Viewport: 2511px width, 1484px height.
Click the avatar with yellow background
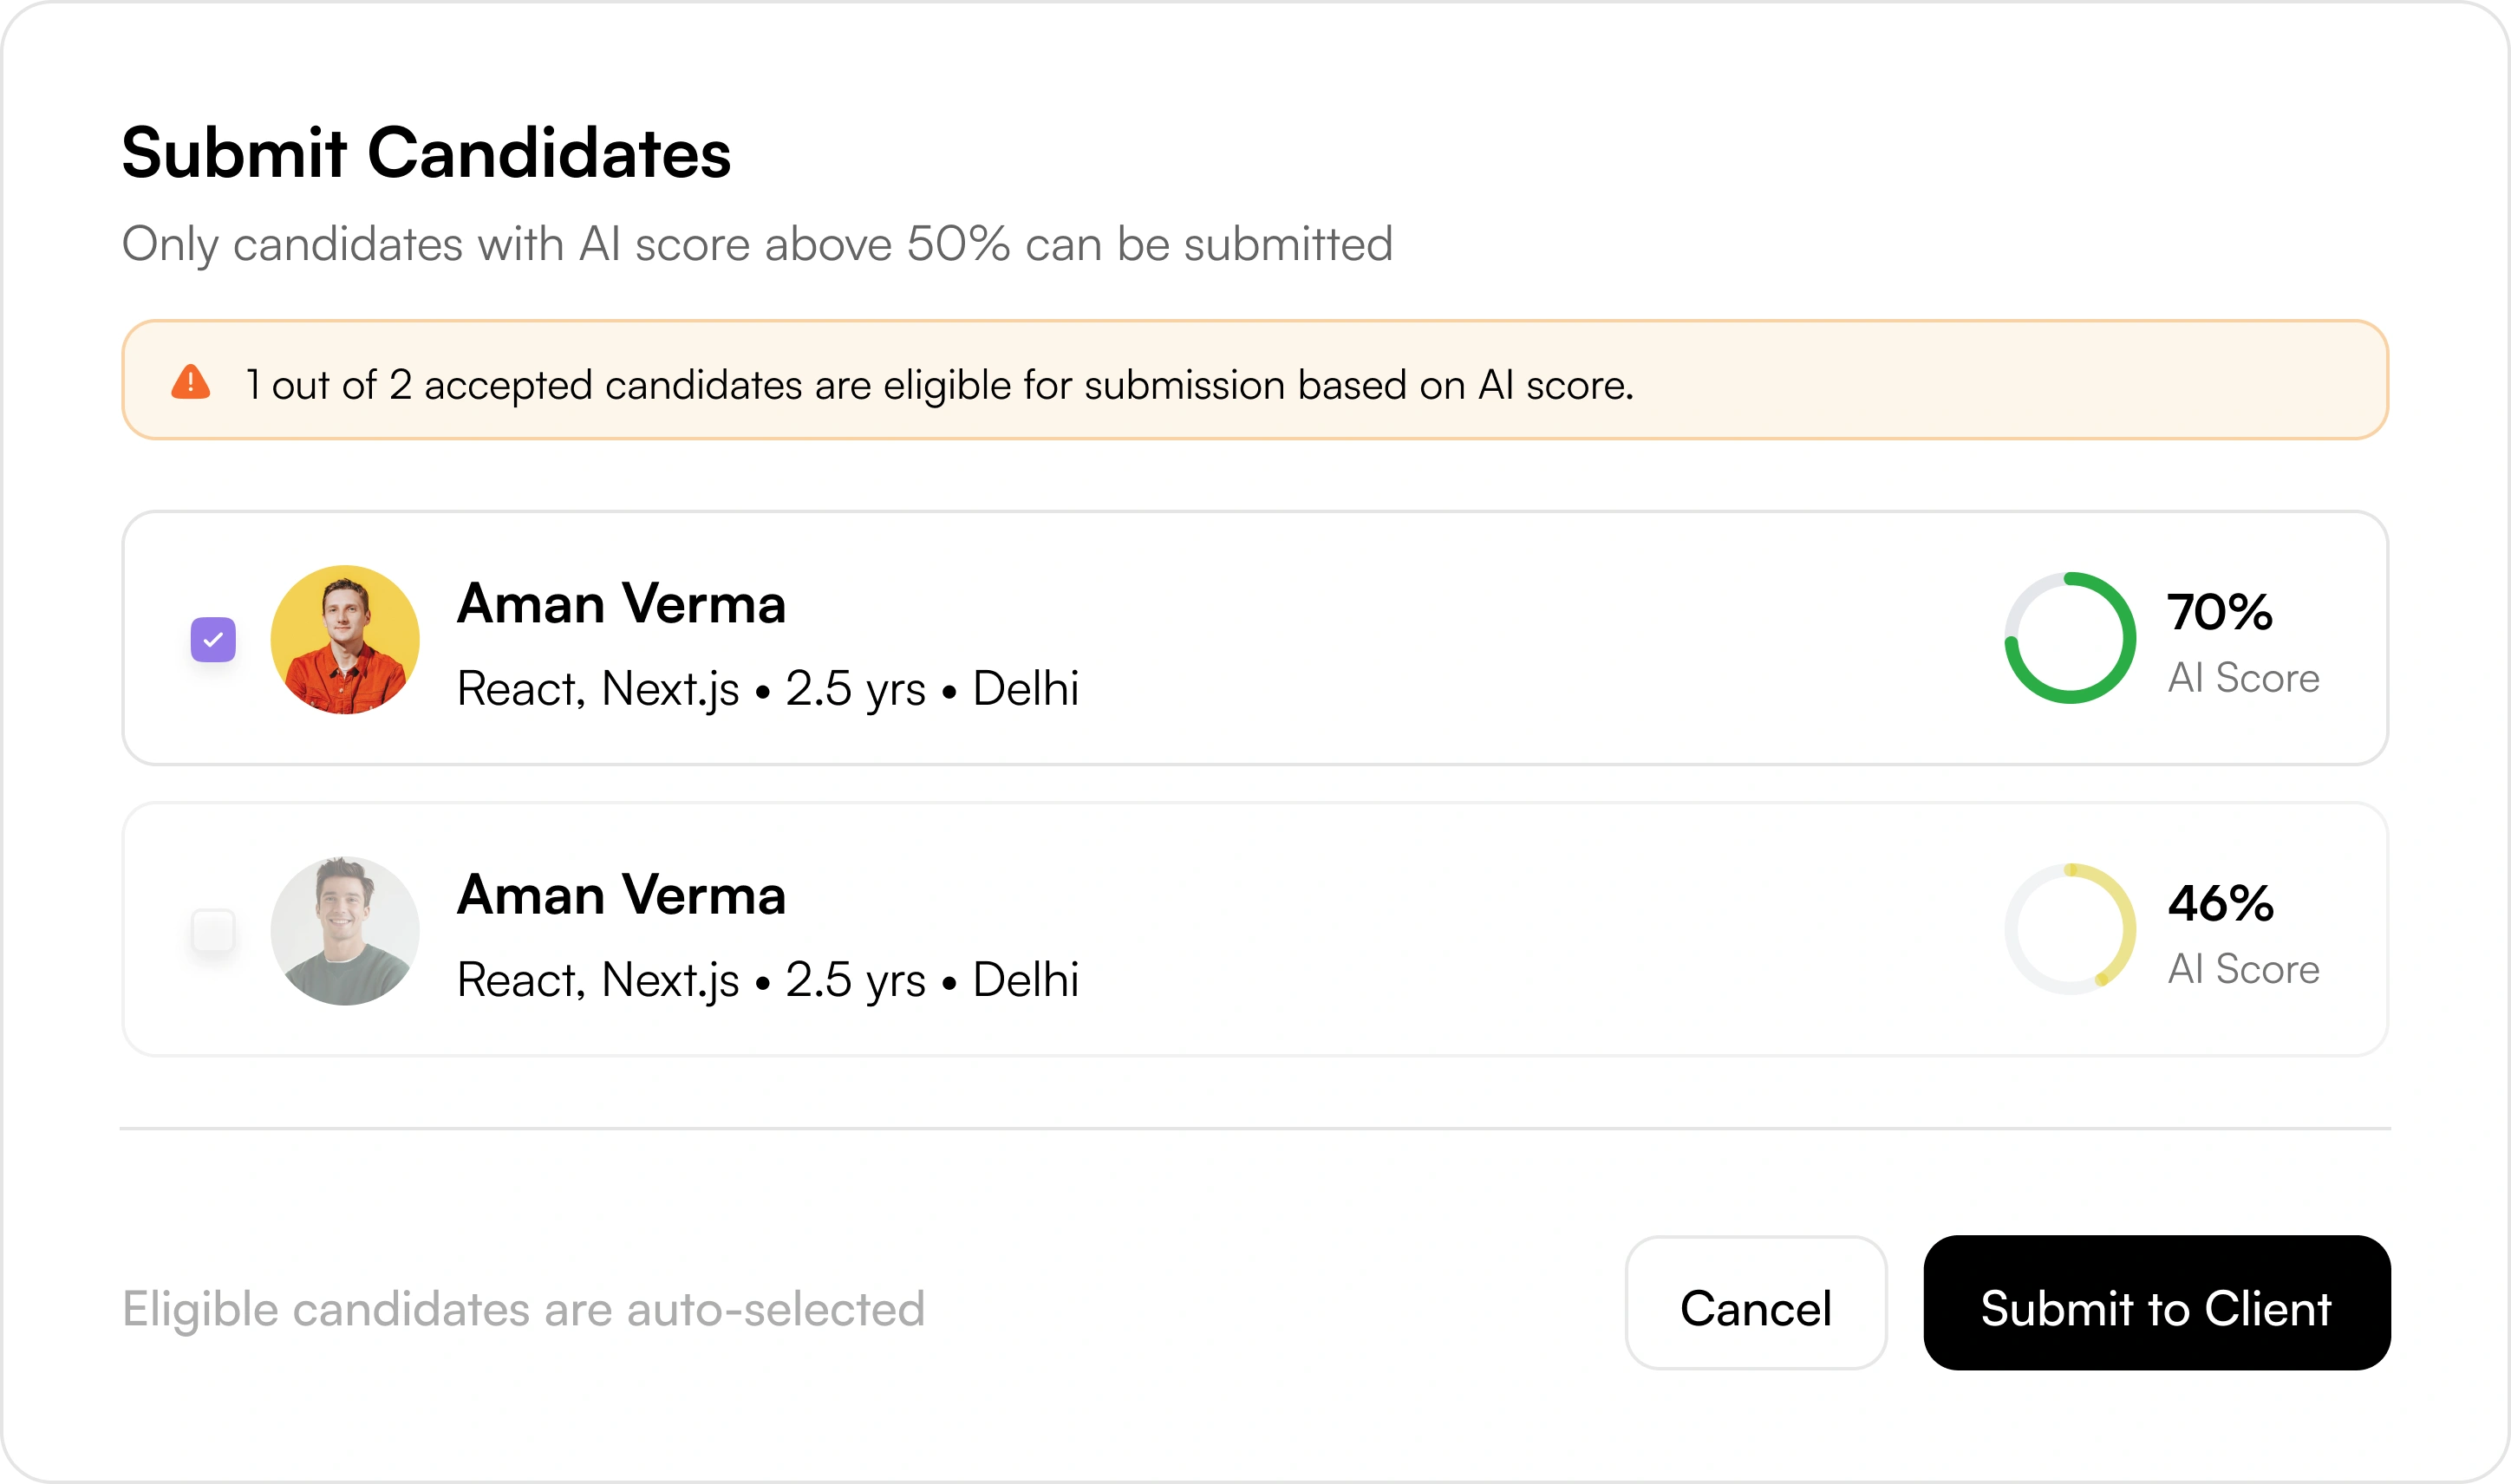point(345,640)
